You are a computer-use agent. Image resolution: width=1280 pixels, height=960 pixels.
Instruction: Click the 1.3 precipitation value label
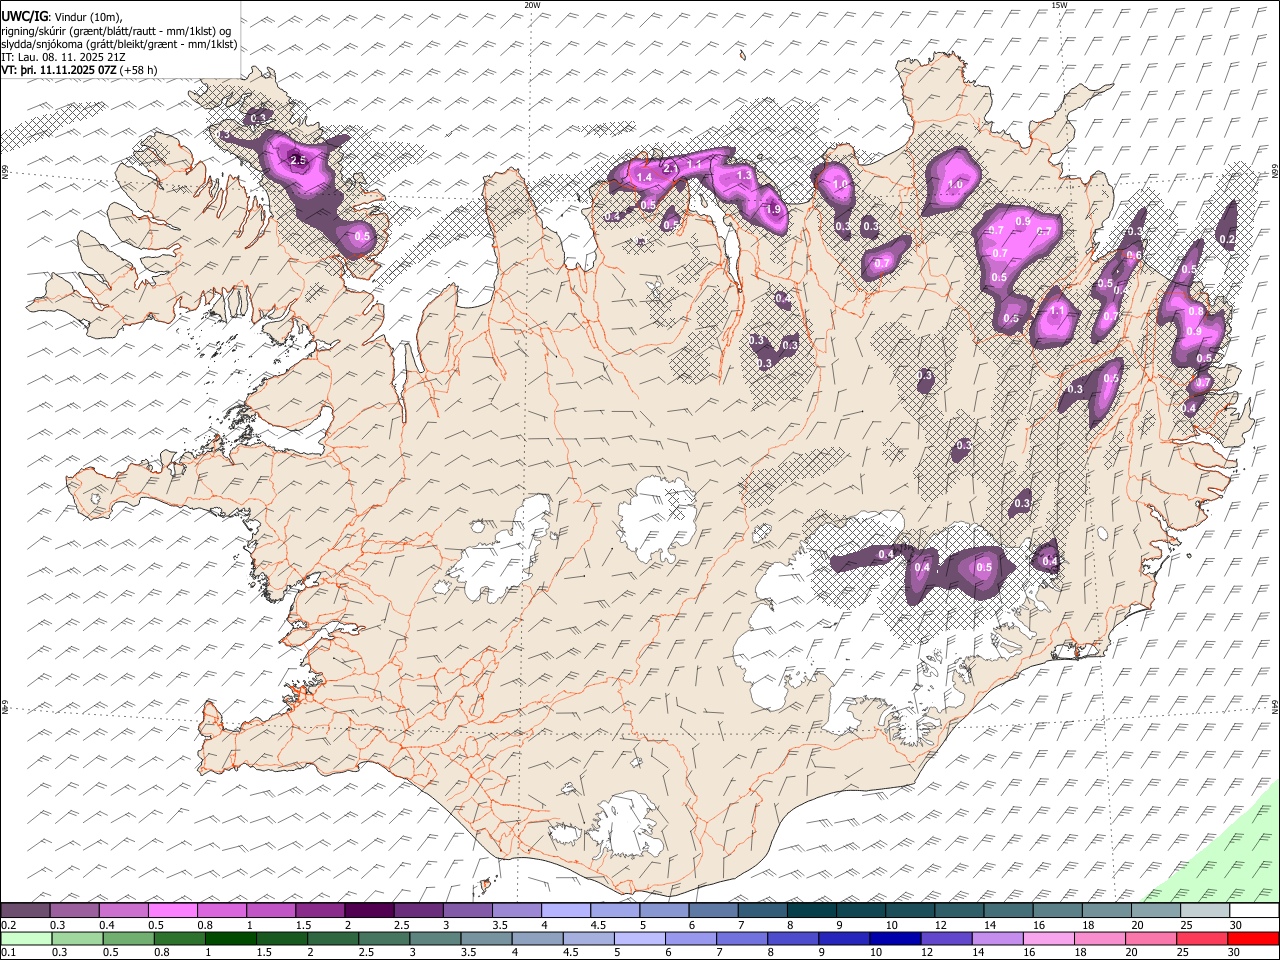click(744, 174)
